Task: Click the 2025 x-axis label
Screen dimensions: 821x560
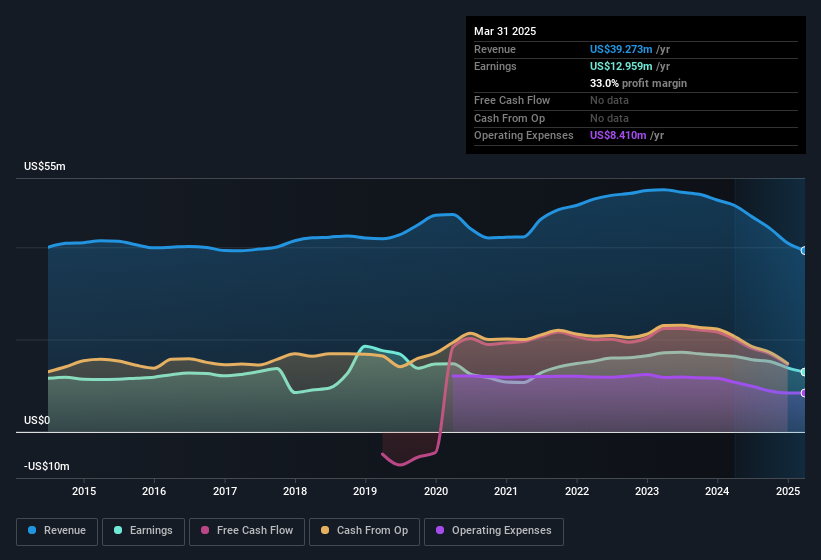Action: pyautogui.click(x=787, y=491)
